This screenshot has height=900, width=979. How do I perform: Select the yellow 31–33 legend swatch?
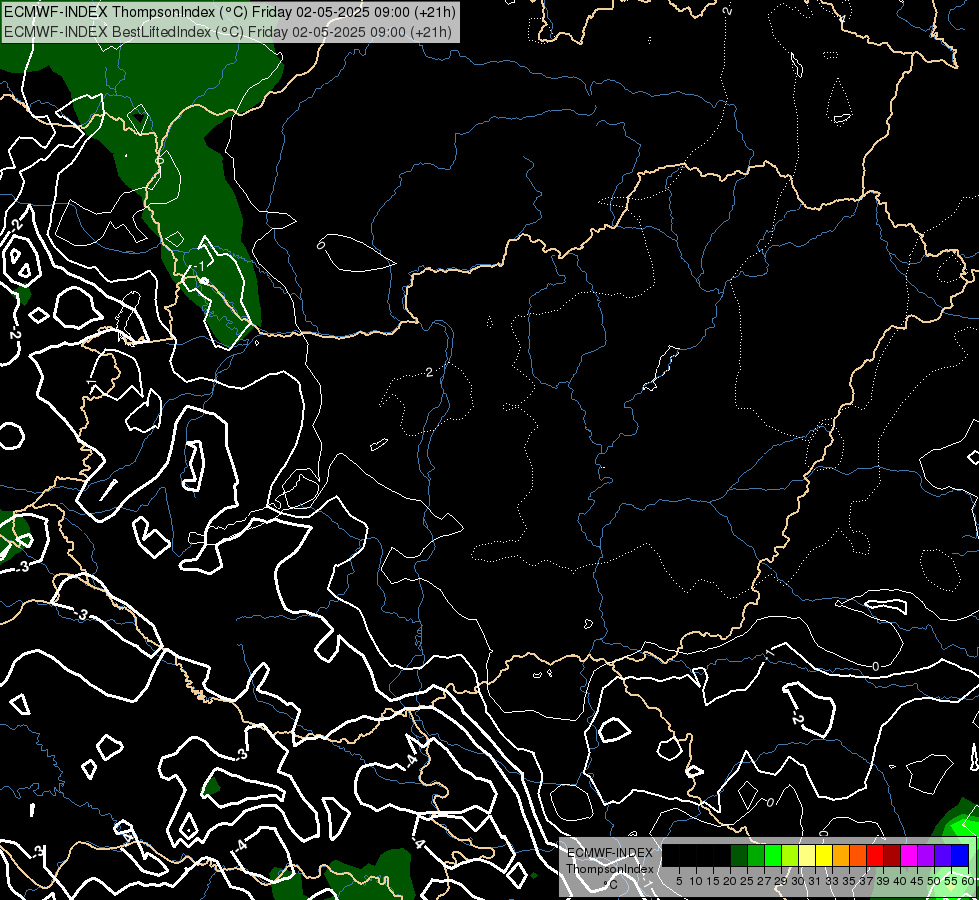coord(824,855)
